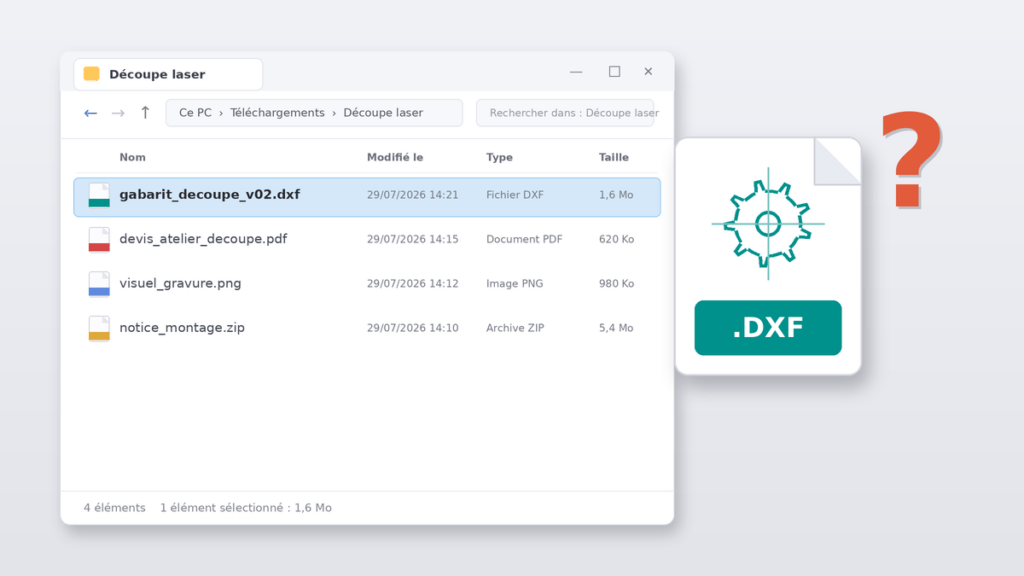Image resolution: width=1024 pixels, height=576 pixels.
Task: Go forward with the right arrow
Action: pyautogui.click(x=118, y=113)
